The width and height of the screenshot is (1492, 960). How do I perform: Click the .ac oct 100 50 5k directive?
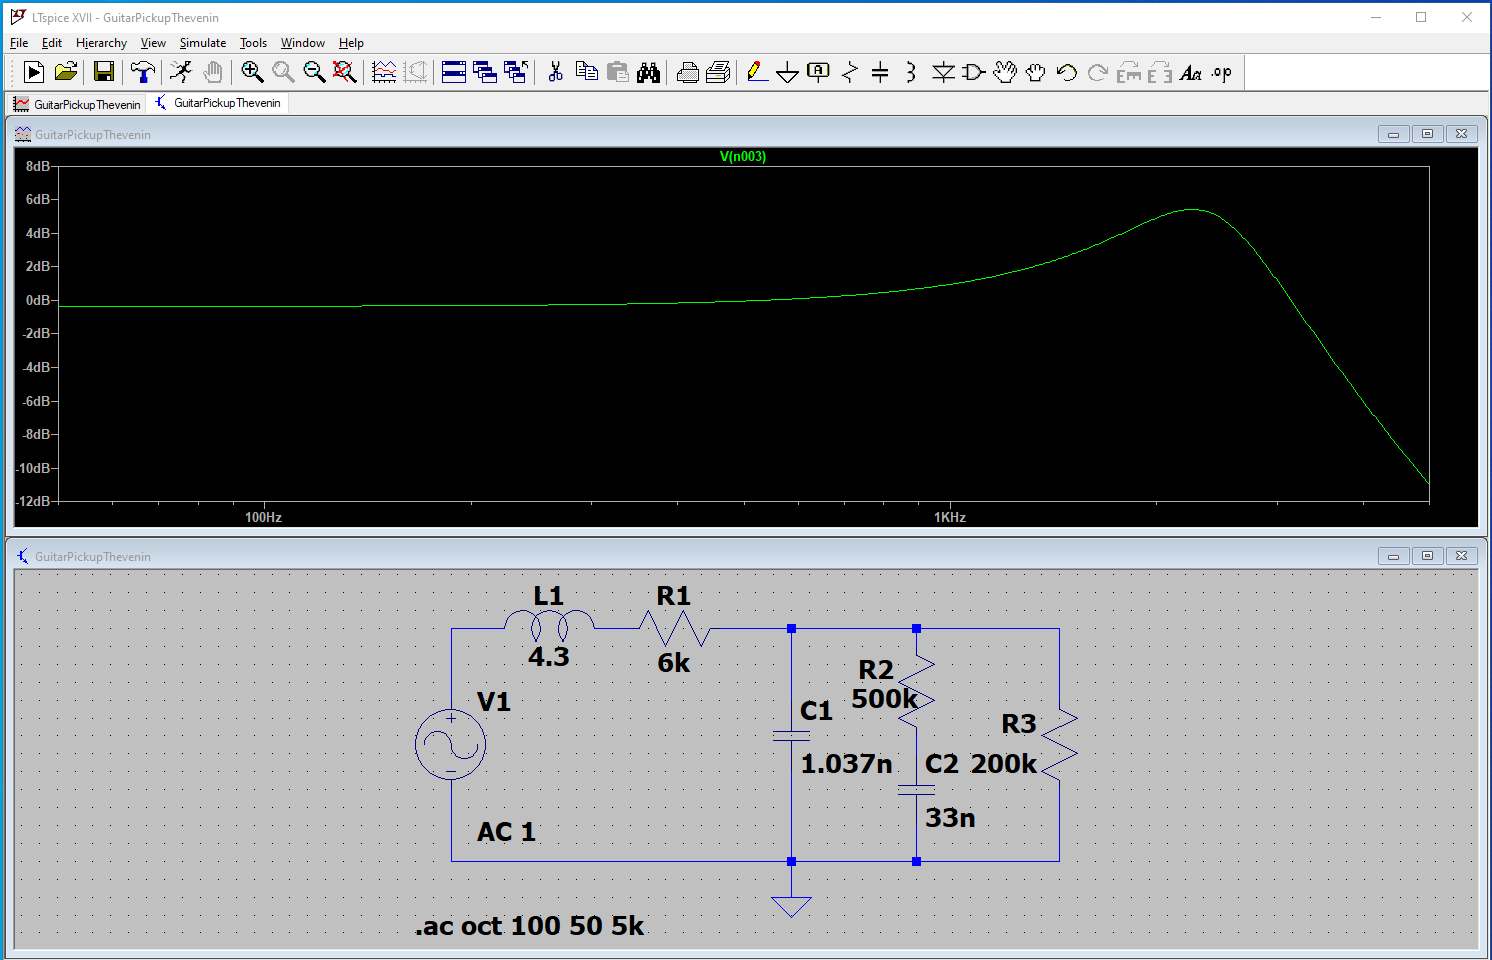pyautogui.click(x=529, y=926)
